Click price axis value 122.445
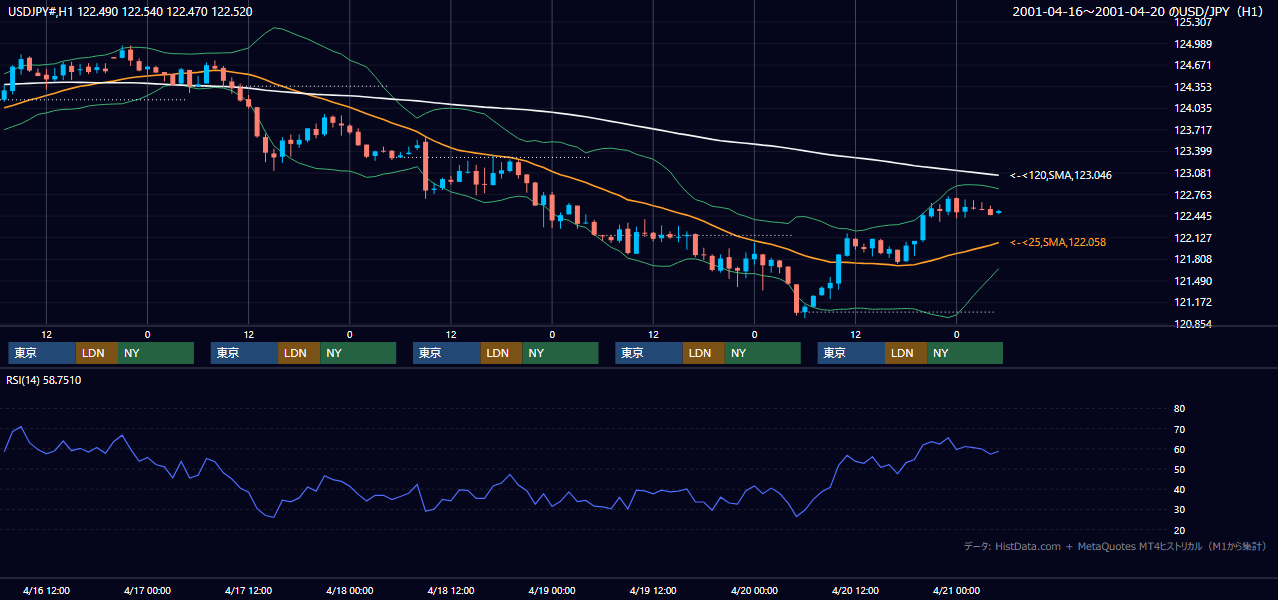Image resolution: width=1278 pixels, height=600 pixels. tap(1193, 216)
